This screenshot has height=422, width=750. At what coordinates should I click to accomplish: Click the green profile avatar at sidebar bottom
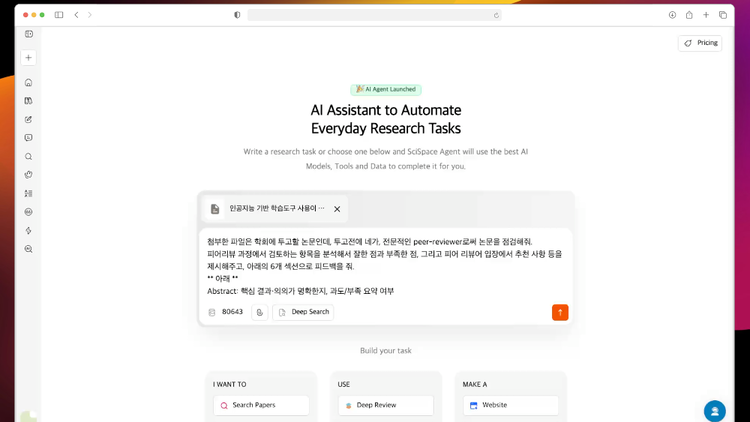click(x=29, y=416)
